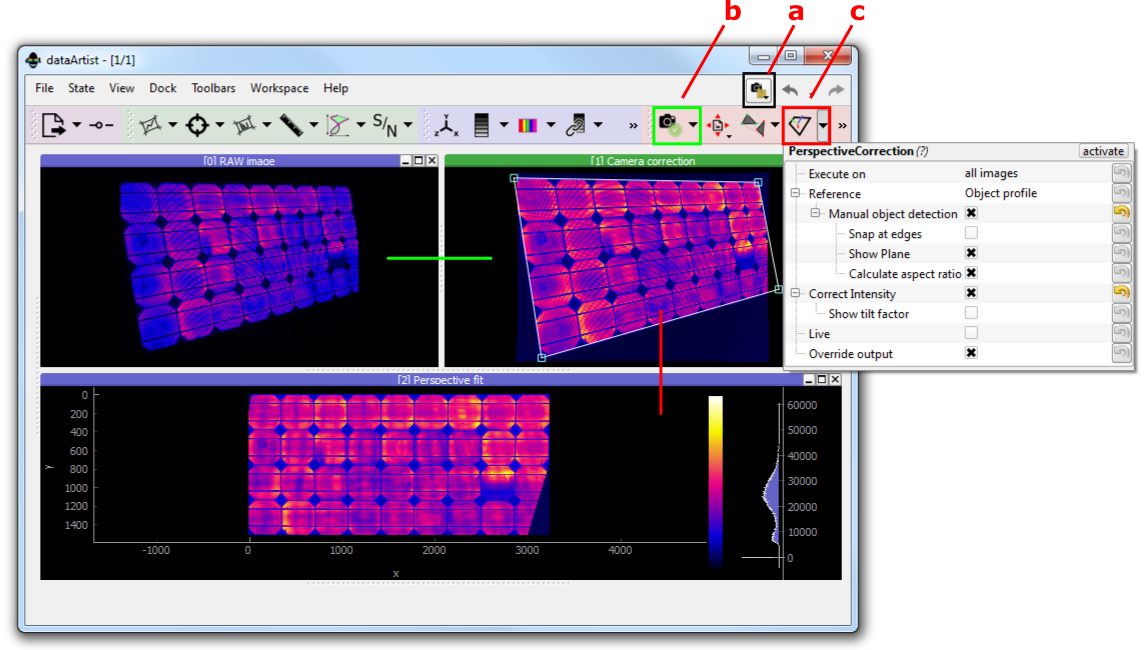The width and height of the screenshot is (1146, 650).
Task: Open the Toolbars menu
Action: click(213, 88)
